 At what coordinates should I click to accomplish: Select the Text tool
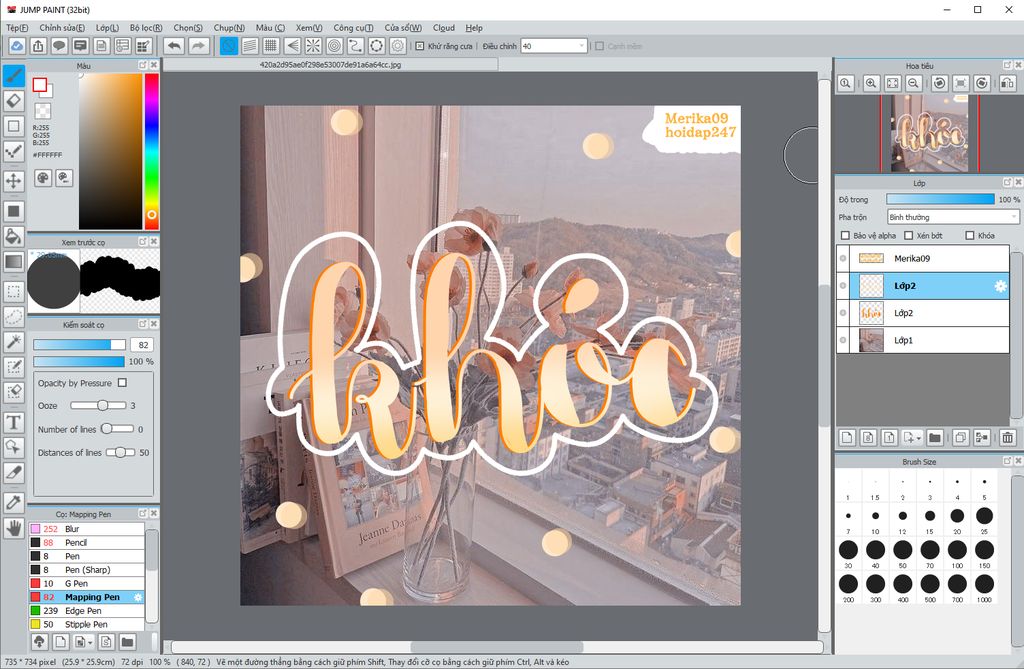(14, 422)
